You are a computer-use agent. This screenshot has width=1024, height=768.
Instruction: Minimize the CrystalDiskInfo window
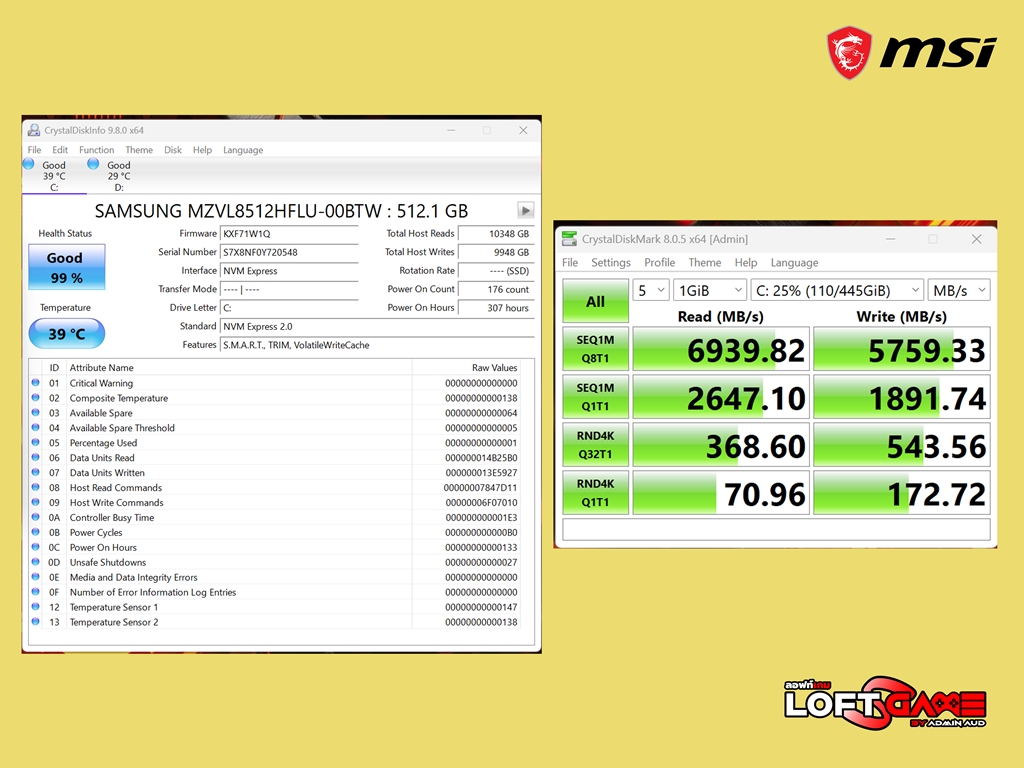[x=451, y=130]
